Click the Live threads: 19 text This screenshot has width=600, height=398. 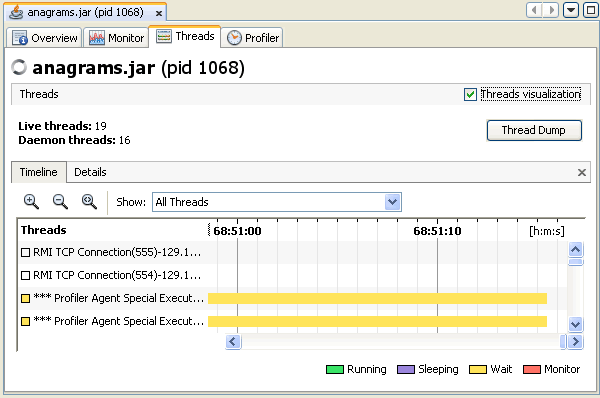coord(62,126)
